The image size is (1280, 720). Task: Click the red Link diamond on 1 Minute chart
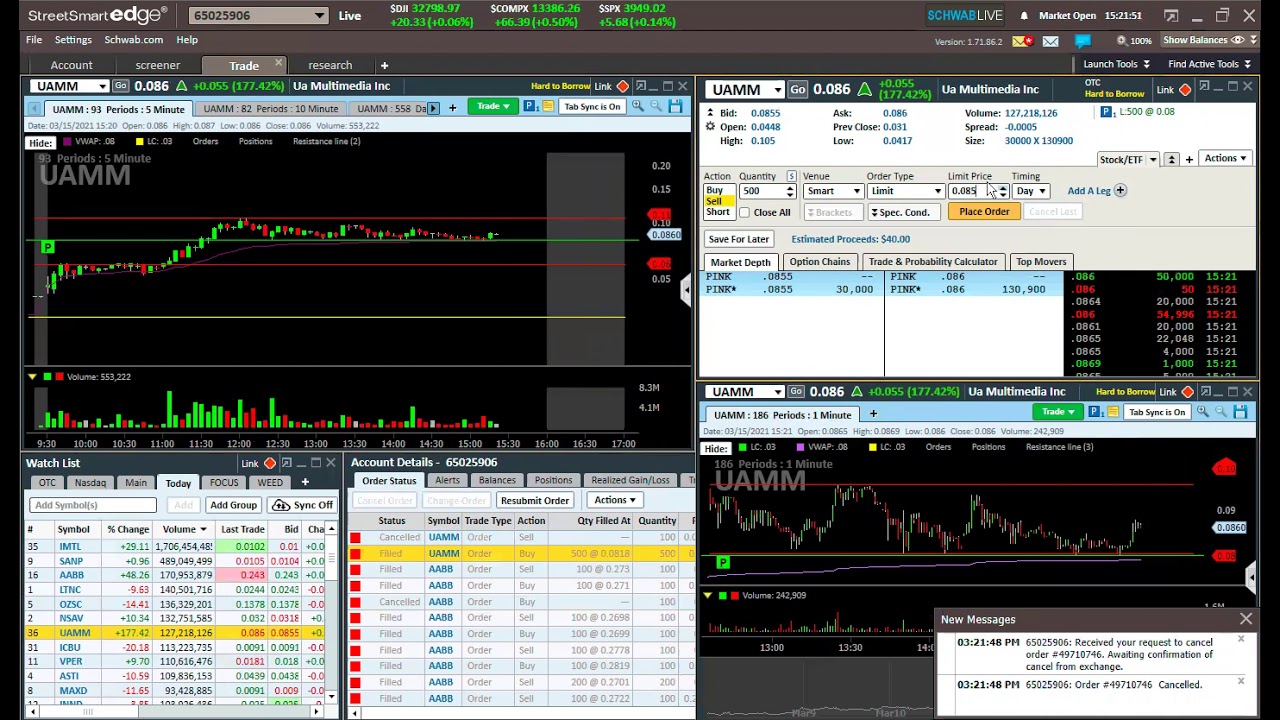click(1187, 392)
